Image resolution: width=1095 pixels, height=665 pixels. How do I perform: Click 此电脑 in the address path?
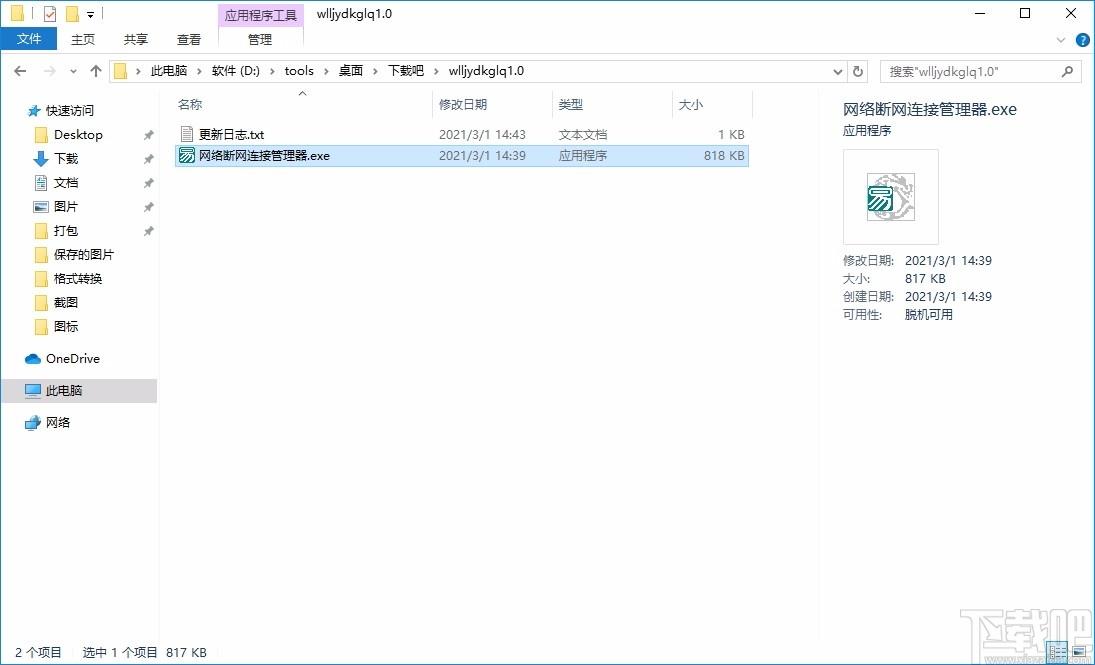click(x=169, y=71)
